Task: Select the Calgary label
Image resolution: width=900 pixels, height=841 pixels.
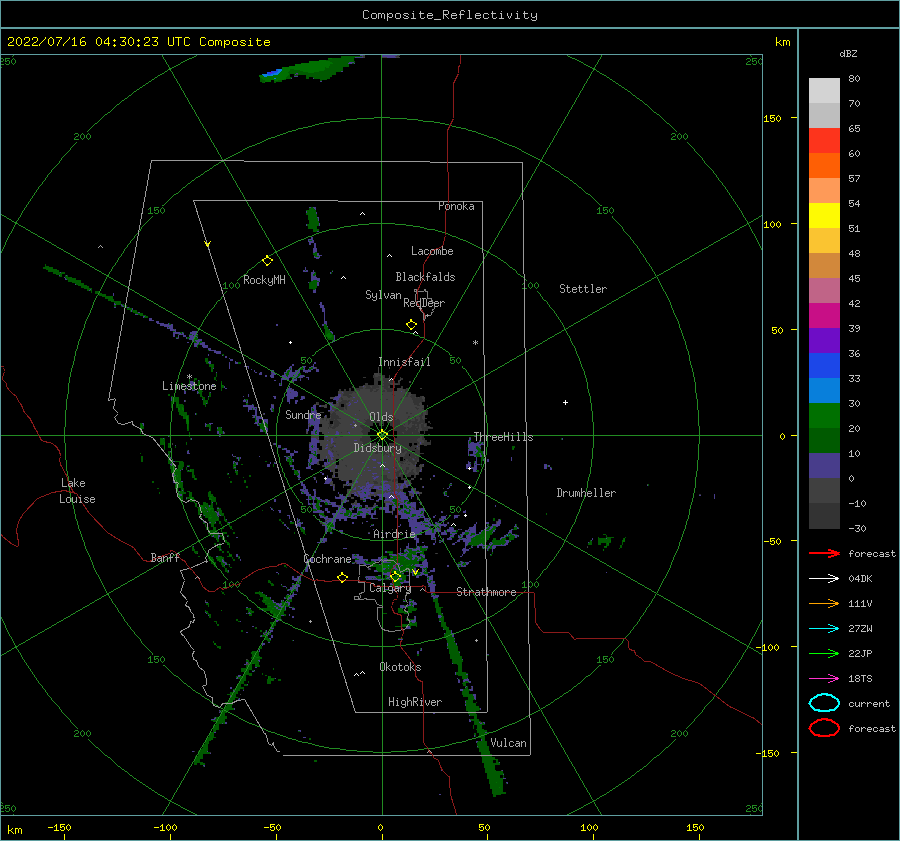Action: click(390, 588)
